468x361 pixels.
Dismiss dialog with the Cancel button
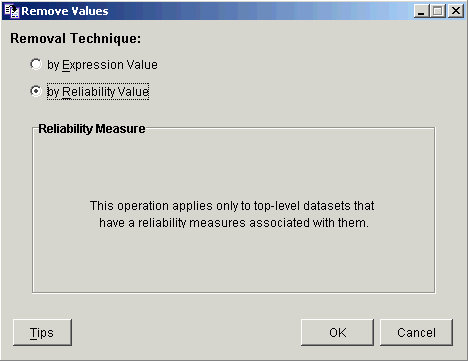click(416, 332)
